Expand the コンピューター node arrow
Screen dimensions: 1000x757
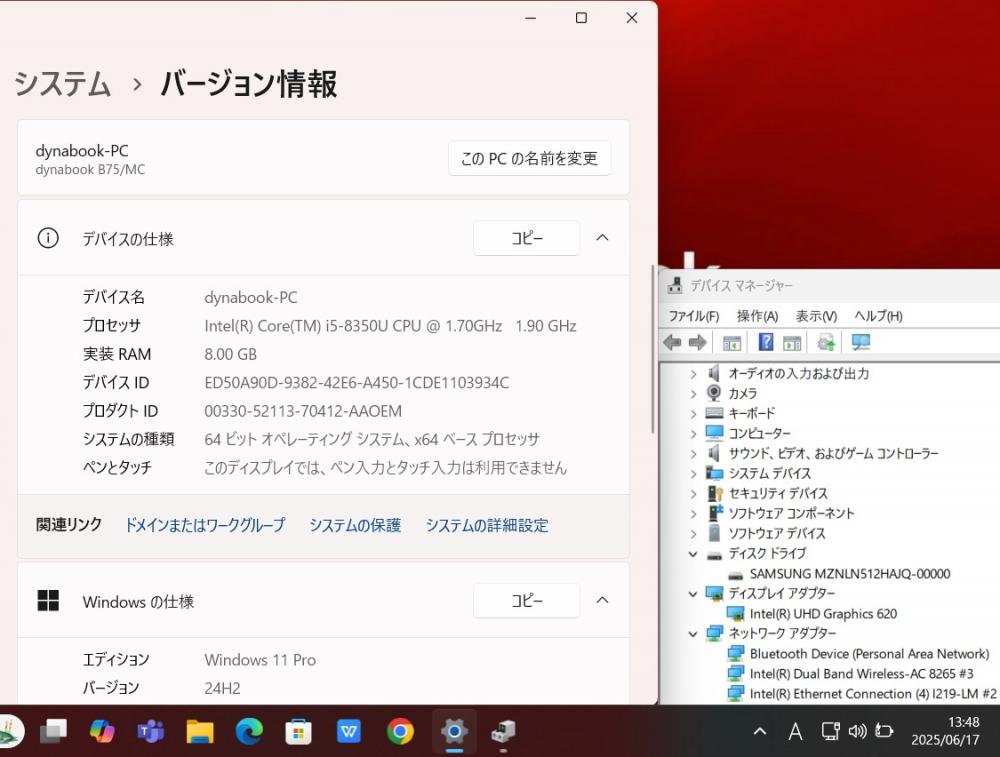[693, 434]
